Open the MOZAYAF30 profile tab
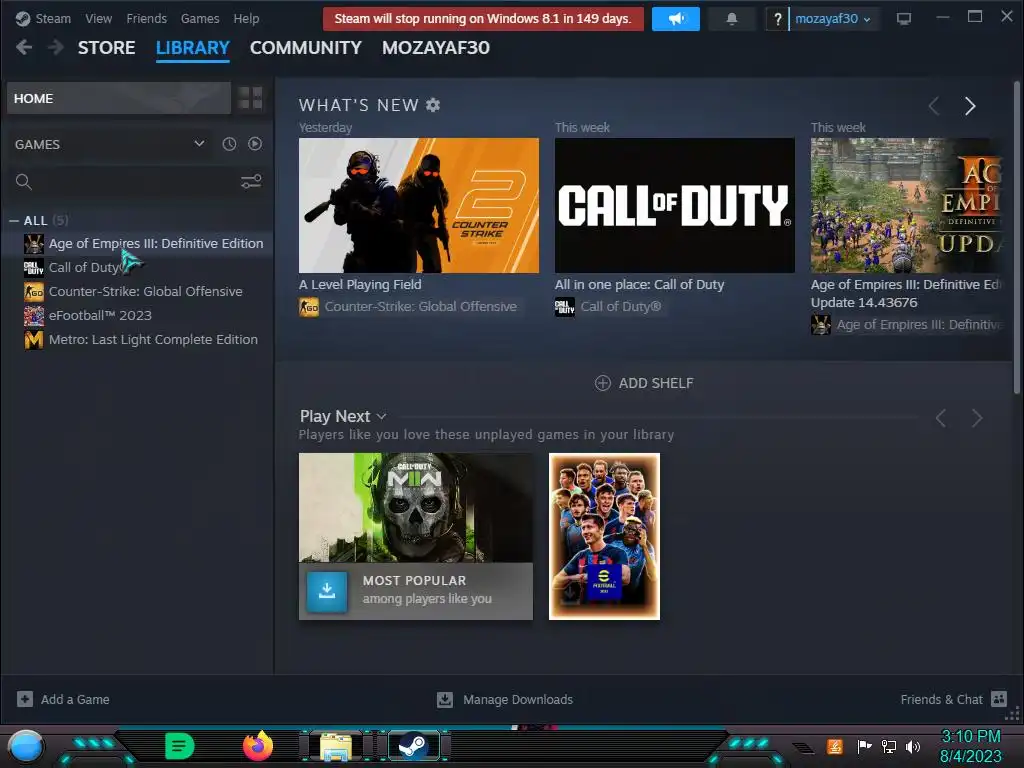This screenshot has height=768, width=1024. coord(436,48)
